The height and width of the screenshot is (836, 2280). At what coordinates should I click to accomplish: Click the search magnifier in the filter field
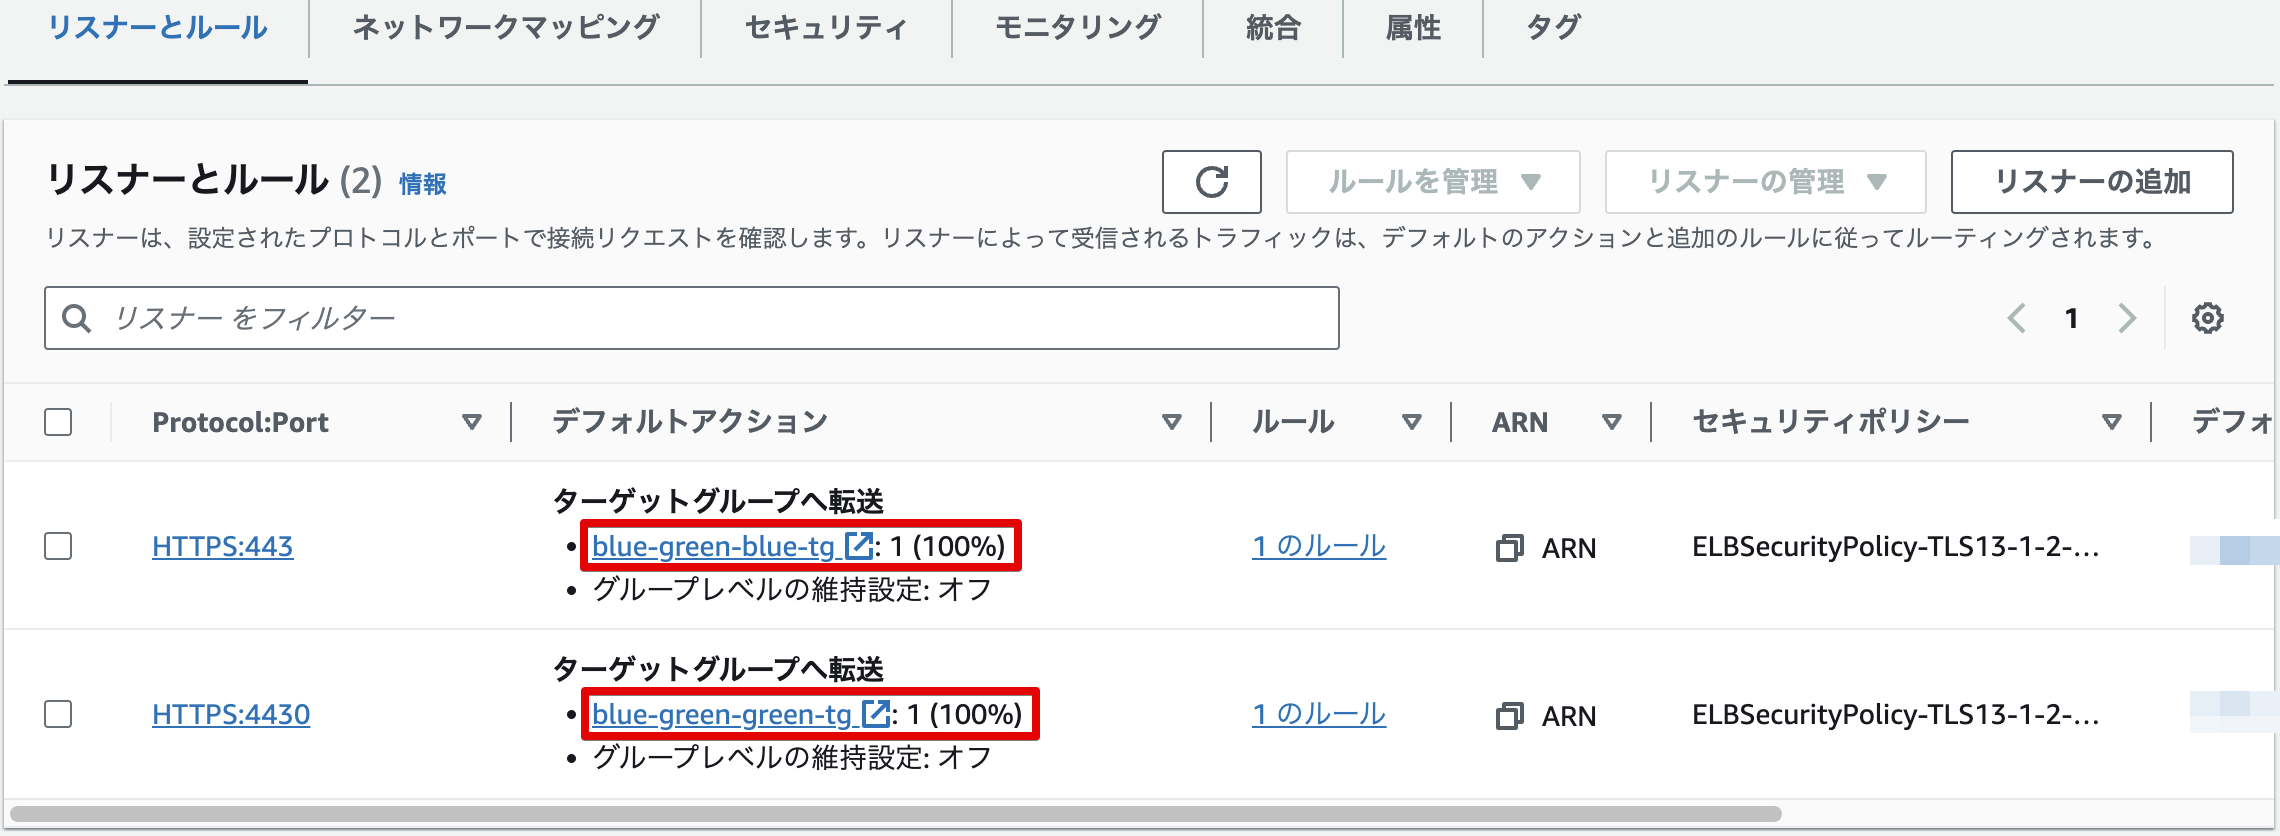pyautogui.click(x=77, y=317)
